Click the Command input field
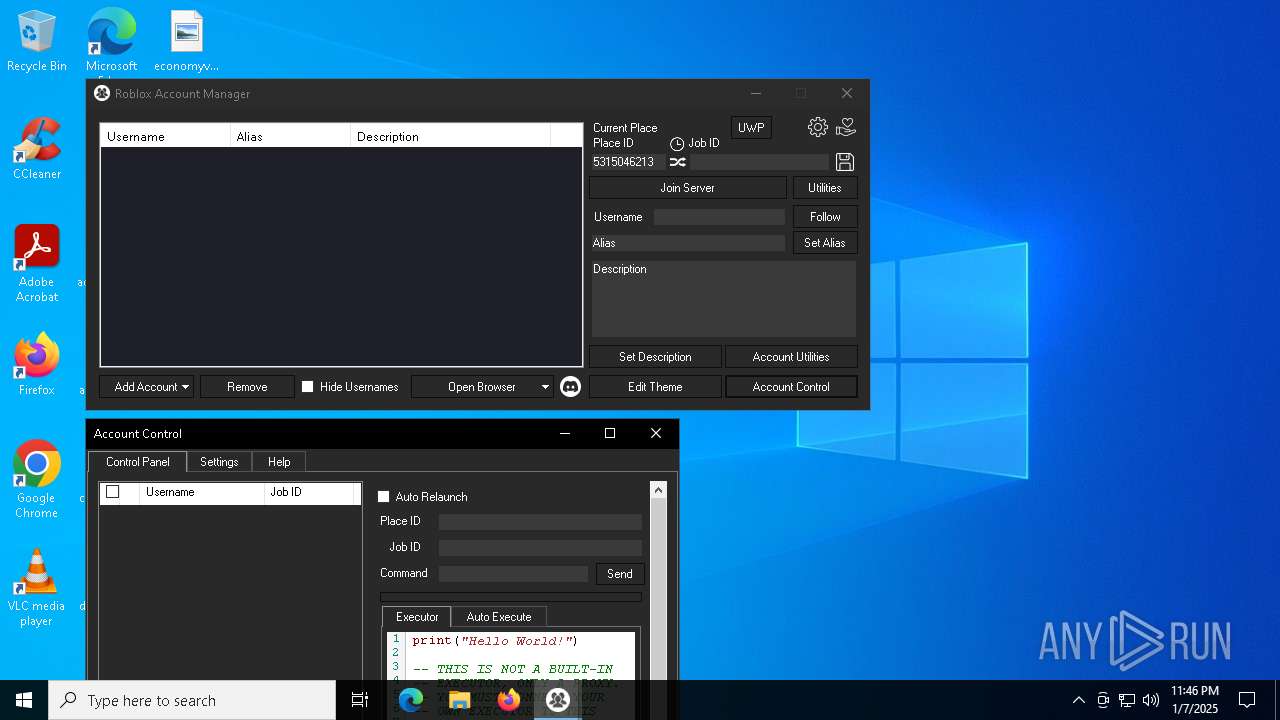1280x720 pixels. click(513, 574)
